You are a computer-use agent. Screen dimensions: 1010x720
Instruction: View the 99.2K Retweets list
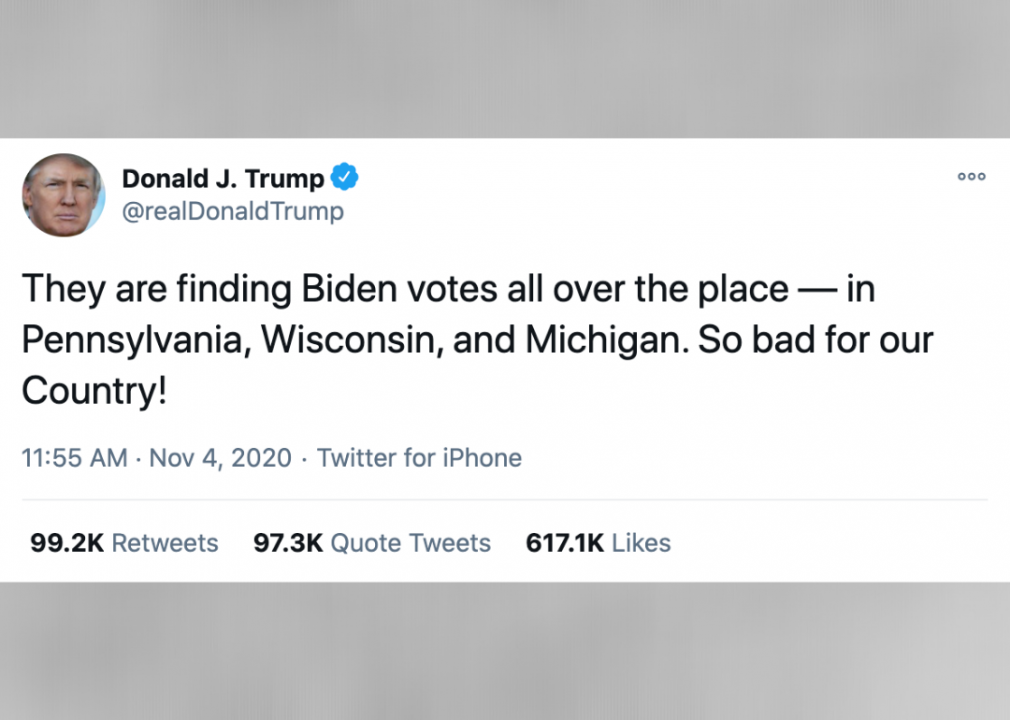point(124,543)
